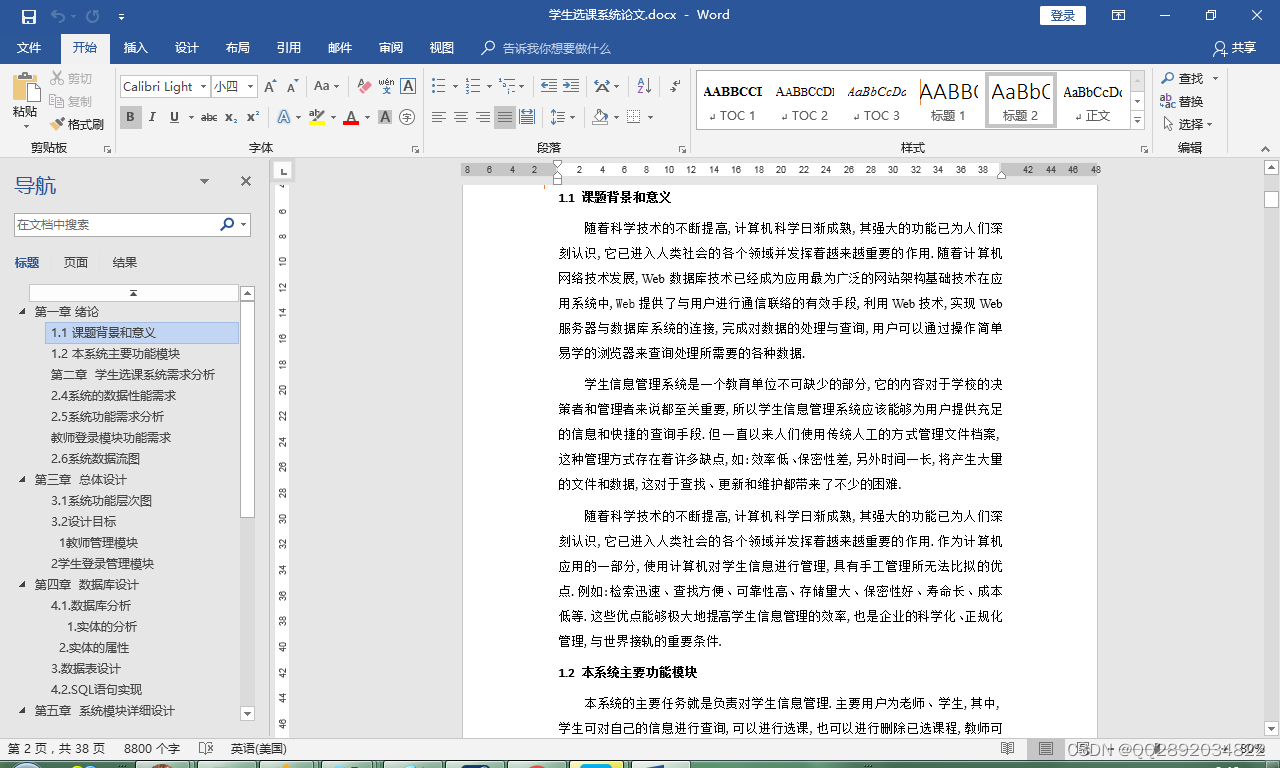Toggle bold formatting
This screenshot has height=768, width=1280.
click(x=130, y=117)
